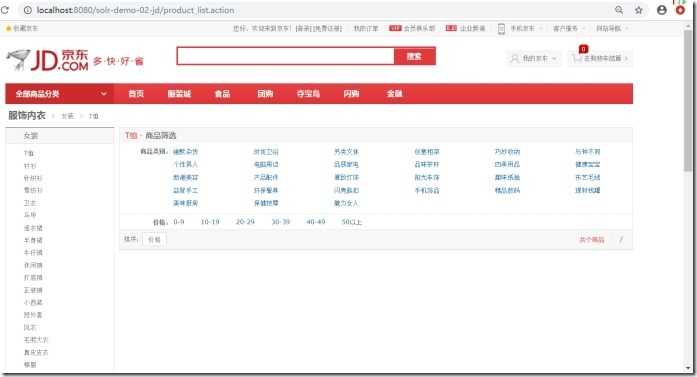
Task: Click 牛仔裤 in 女装 sidebar
Action: [x=33, y=253]
